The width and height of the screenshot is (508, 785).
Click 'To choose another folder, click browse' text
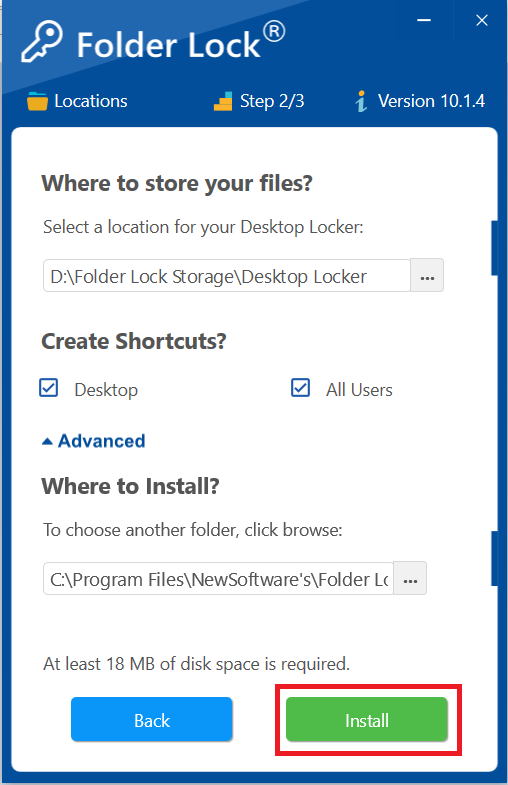[x=193, y=530]
